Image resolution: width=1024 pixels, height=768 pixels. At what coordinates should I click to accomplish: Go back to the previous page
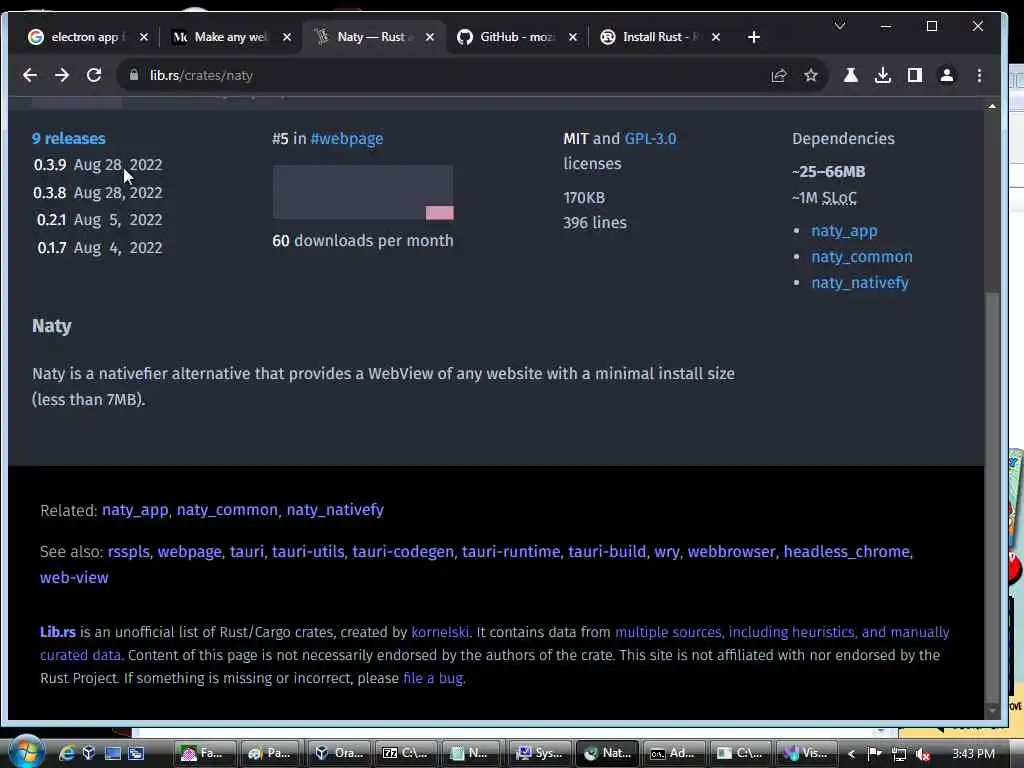point(30,75)
